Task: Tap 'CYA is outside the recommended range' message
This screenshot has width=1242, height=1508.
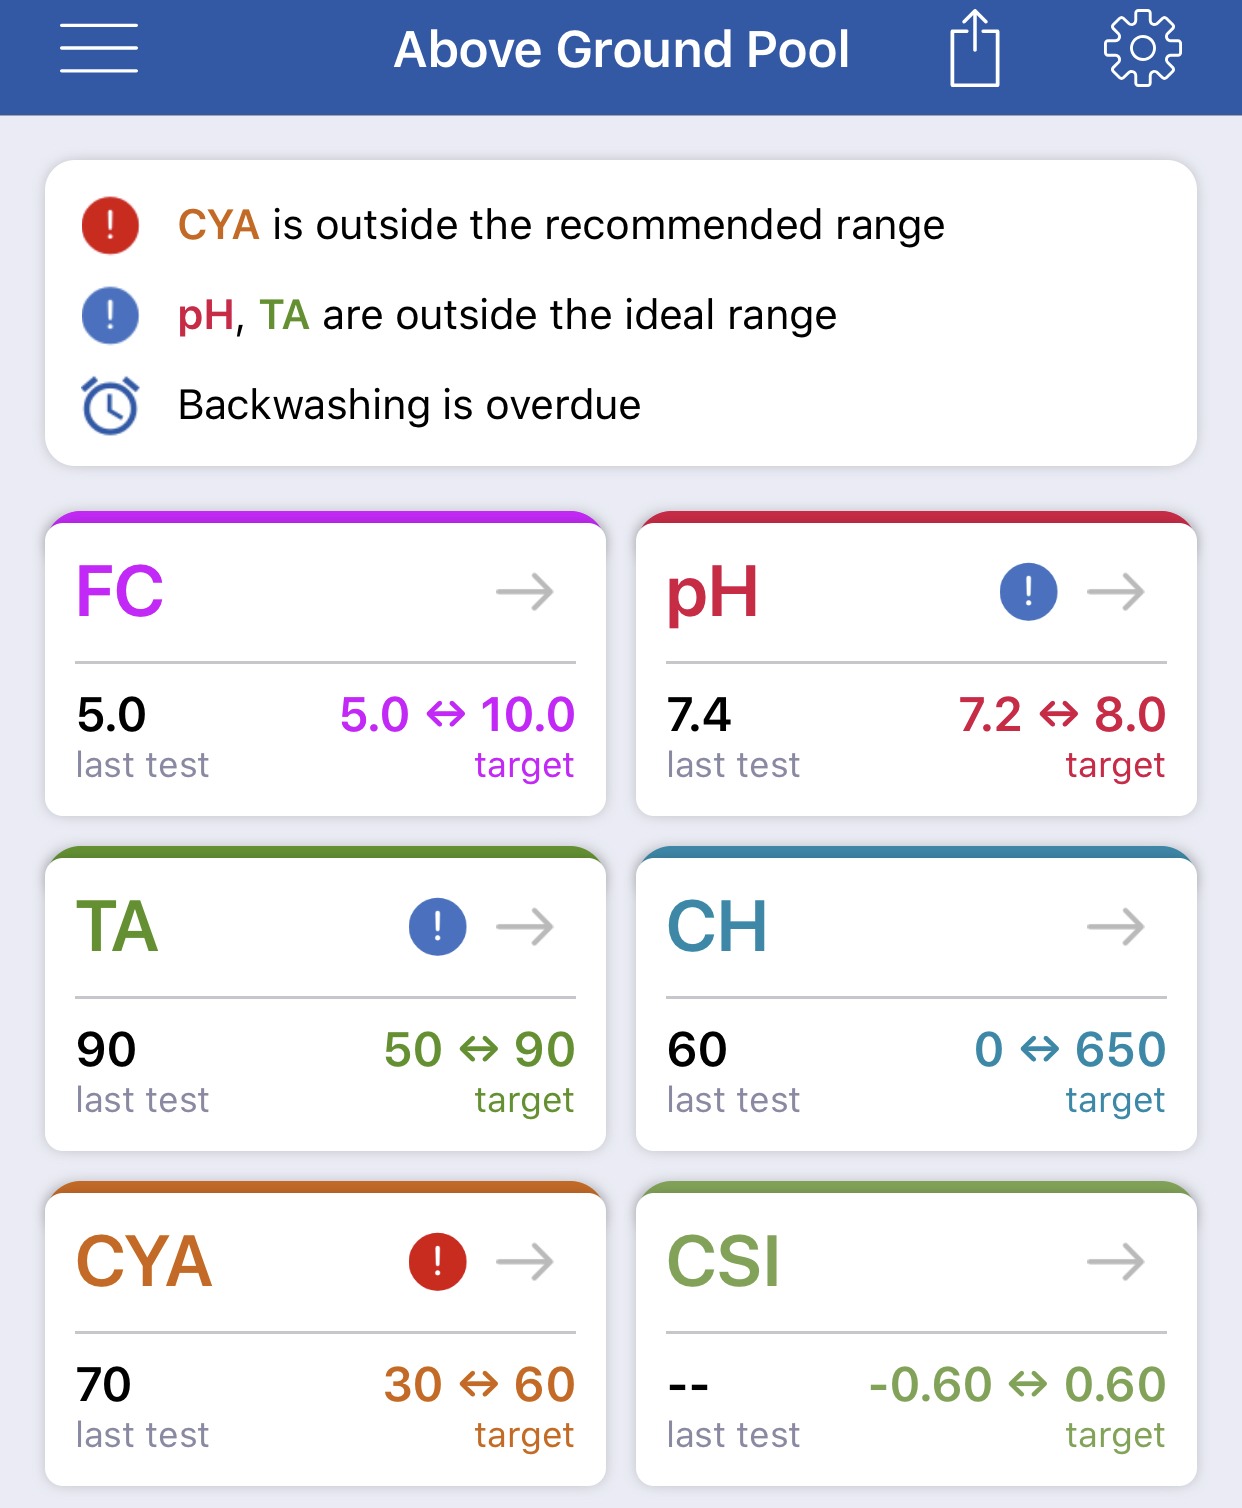Action: click(x=561, y=225)
